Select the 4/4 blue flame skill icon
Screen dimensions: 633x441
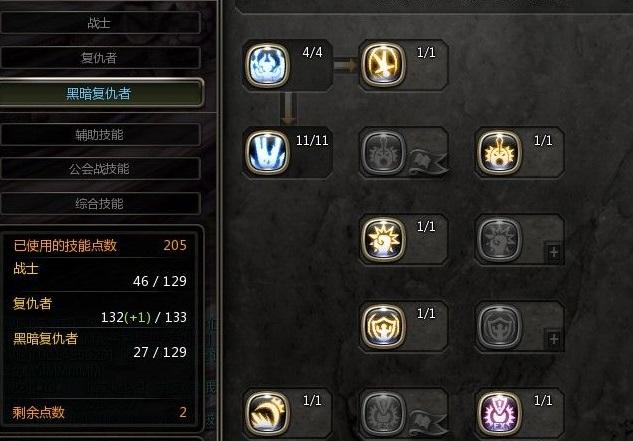pos(267,65)
